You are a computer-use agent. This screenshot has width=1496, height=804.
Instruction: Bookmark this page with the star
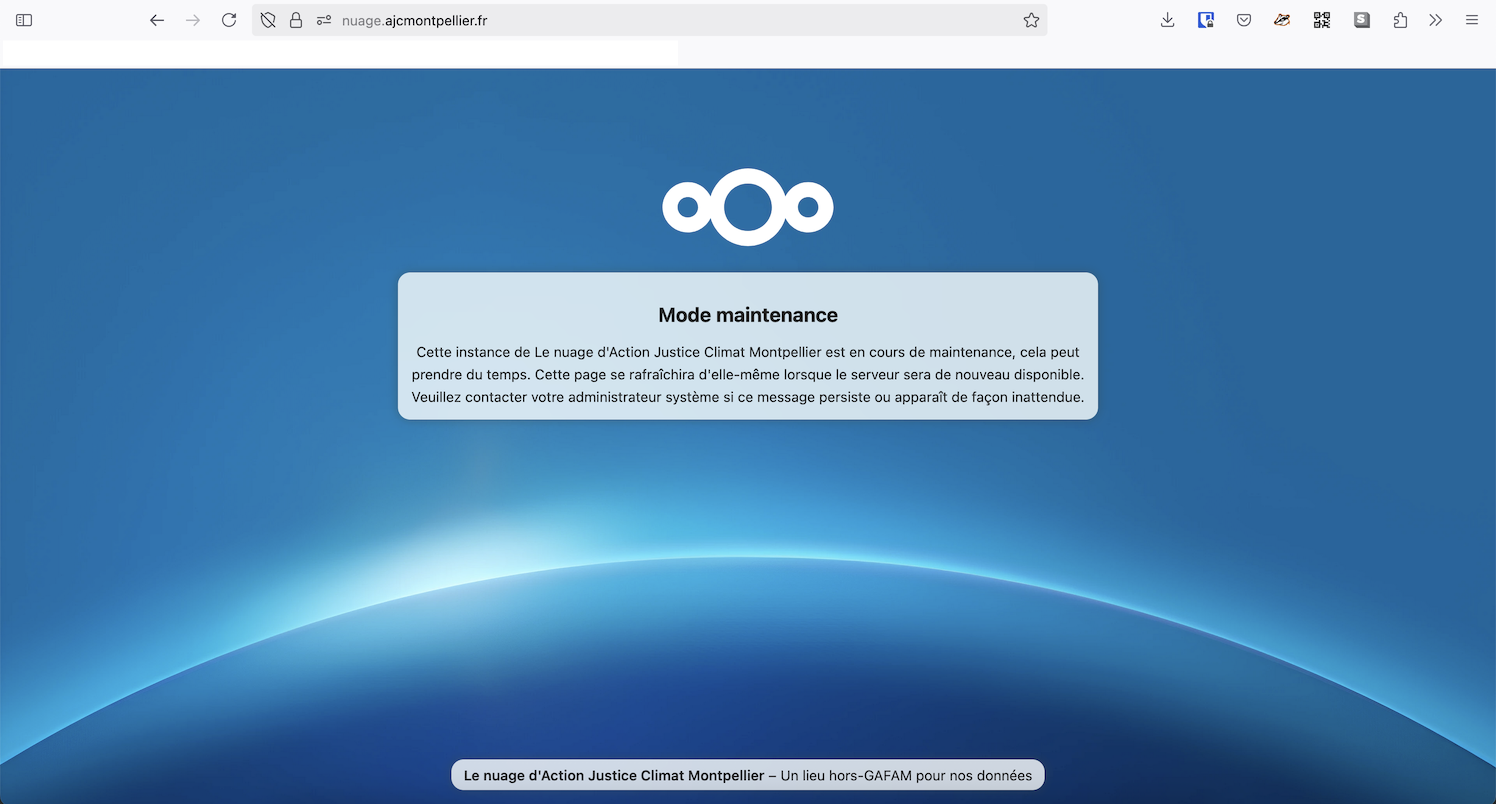[x=1031, y=20]
